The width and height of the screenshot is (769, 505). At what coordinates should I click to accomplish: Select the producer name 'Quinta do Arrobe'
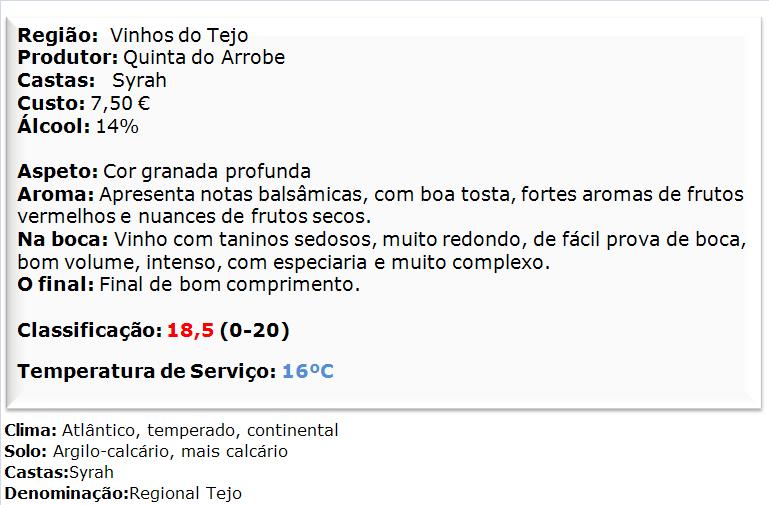[x=205, y=58]
